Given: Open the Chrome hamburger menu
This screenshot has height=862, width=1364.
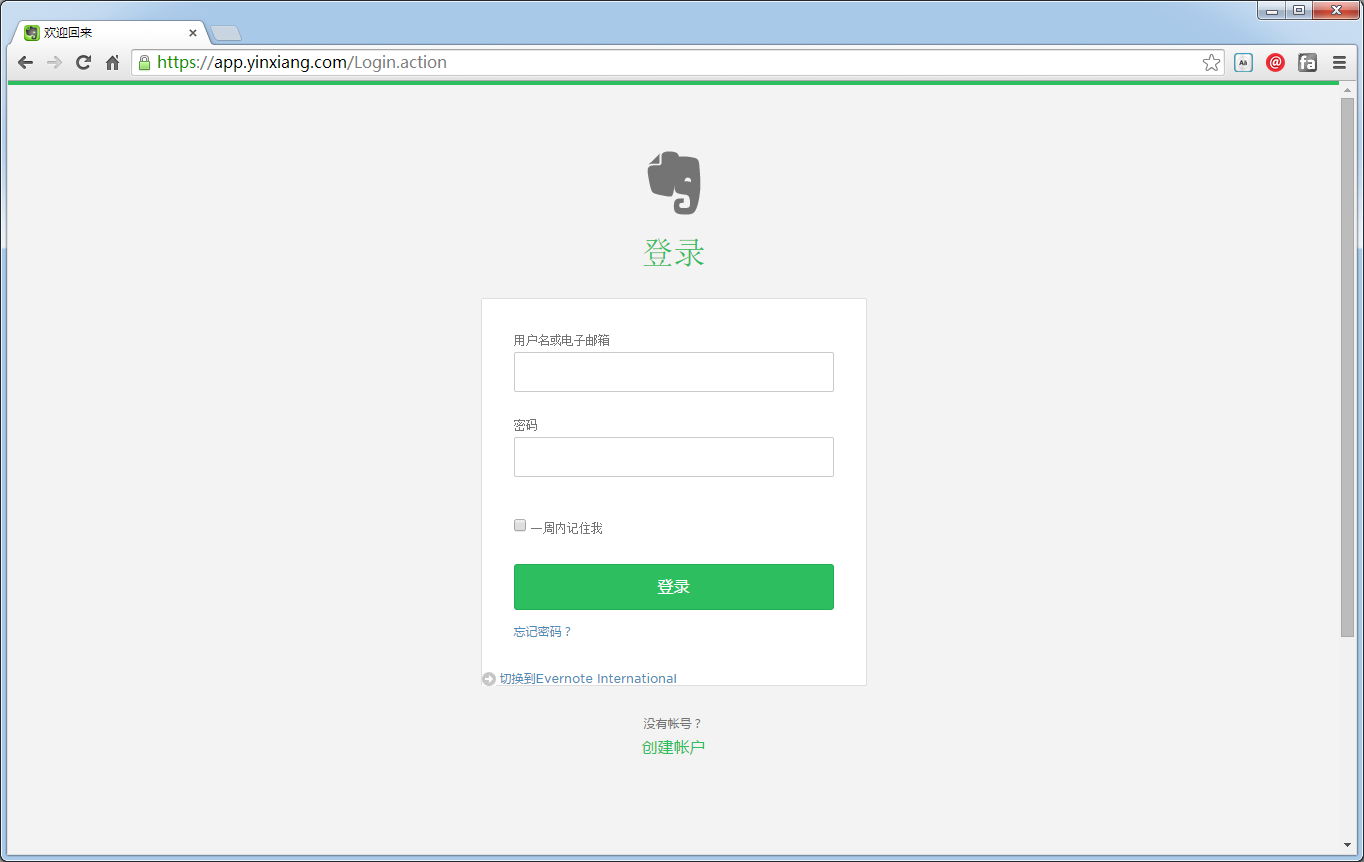Looking at the screenshot, I should click(1339, 63).
